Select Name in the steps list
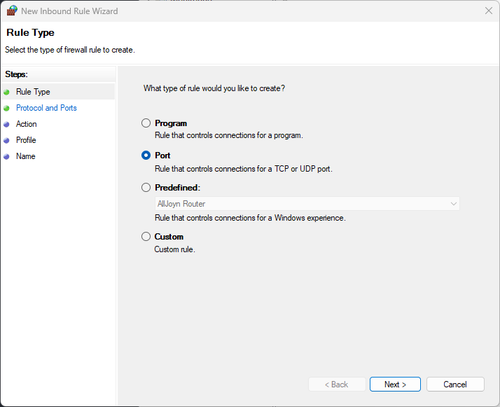The width and height of the screenshot is (500, 407). [25, 156]
